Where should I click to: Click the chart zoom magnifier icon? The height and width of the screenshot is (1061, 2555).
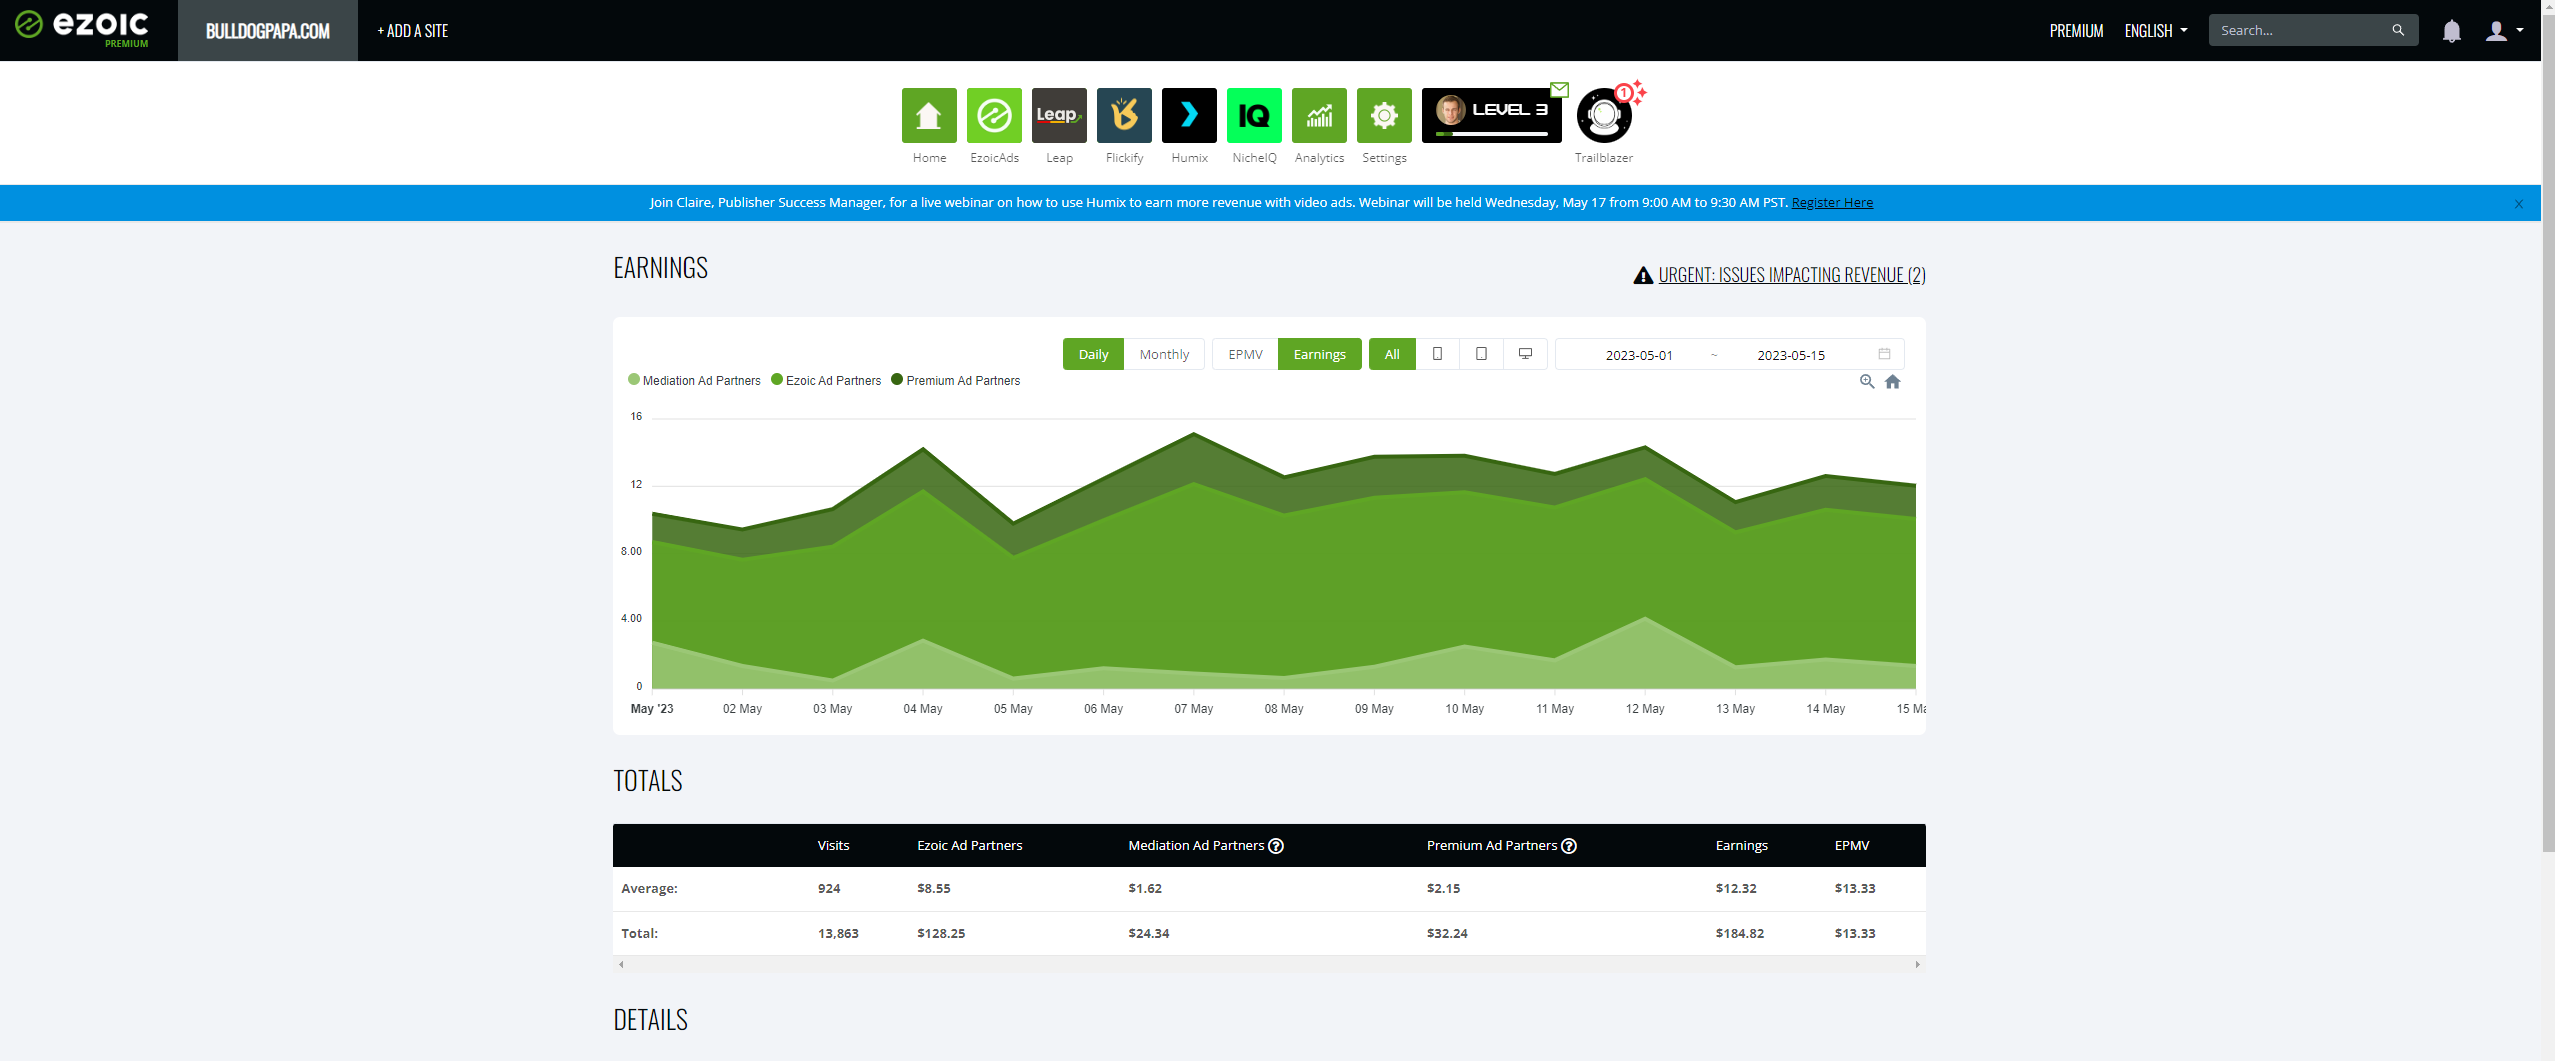(x=1866, y=381)
